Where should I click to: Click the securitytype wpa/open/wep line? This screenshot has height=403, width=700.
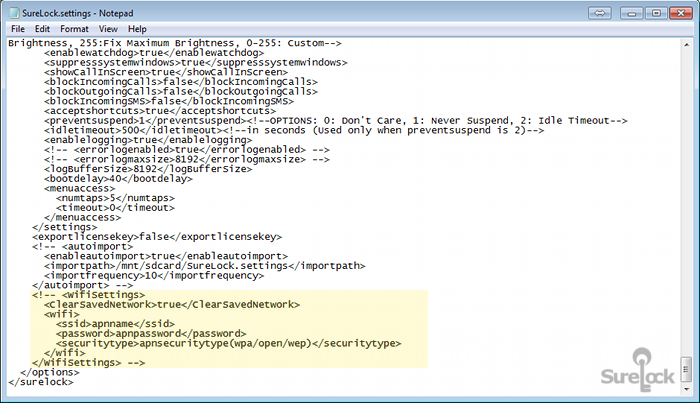pyautogui.click(x=229, y=343)
